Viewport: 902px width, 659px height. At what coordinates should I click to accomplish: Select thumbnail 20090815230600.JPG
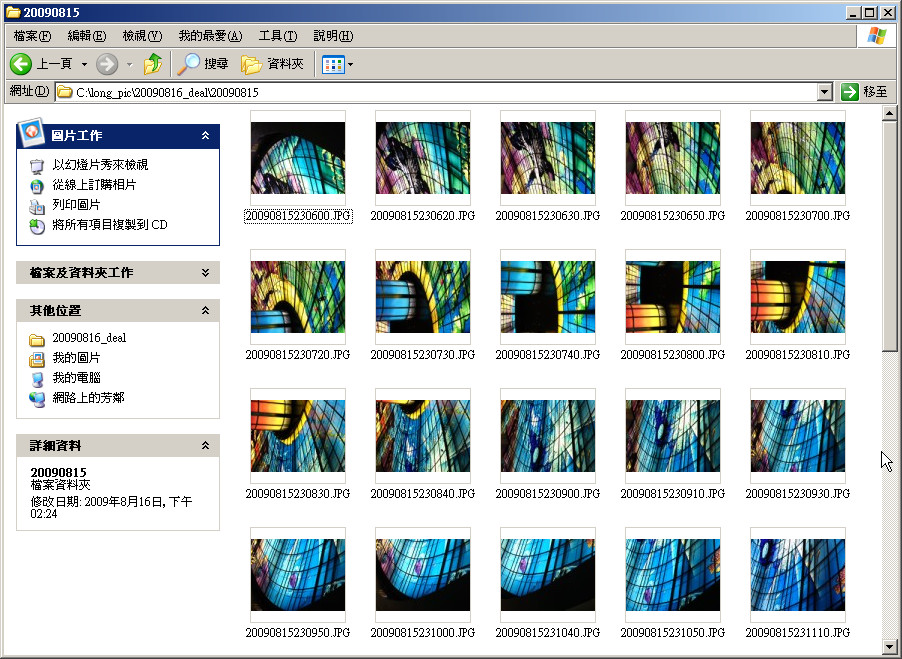pyautogui.click(x=298, y=158)
